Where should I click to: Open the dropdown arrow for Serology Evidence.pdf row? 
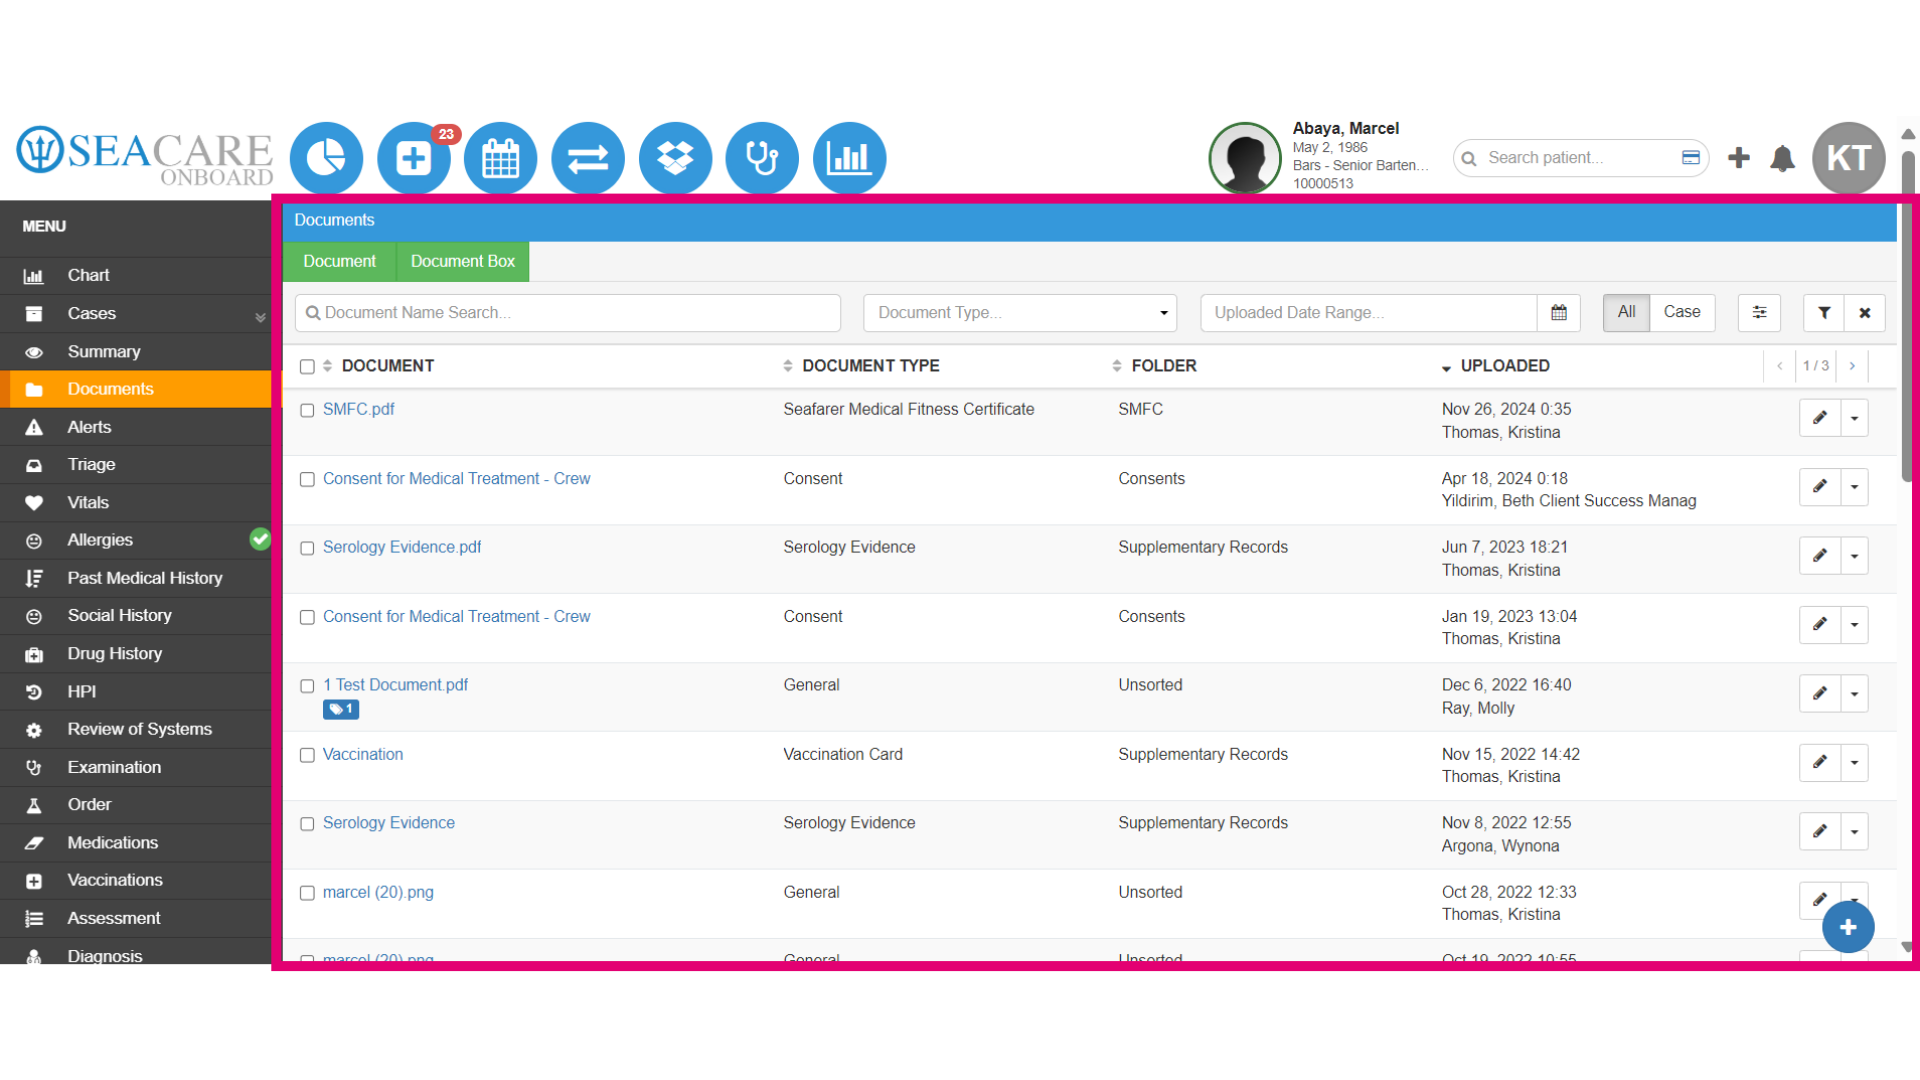[1855, 556]
